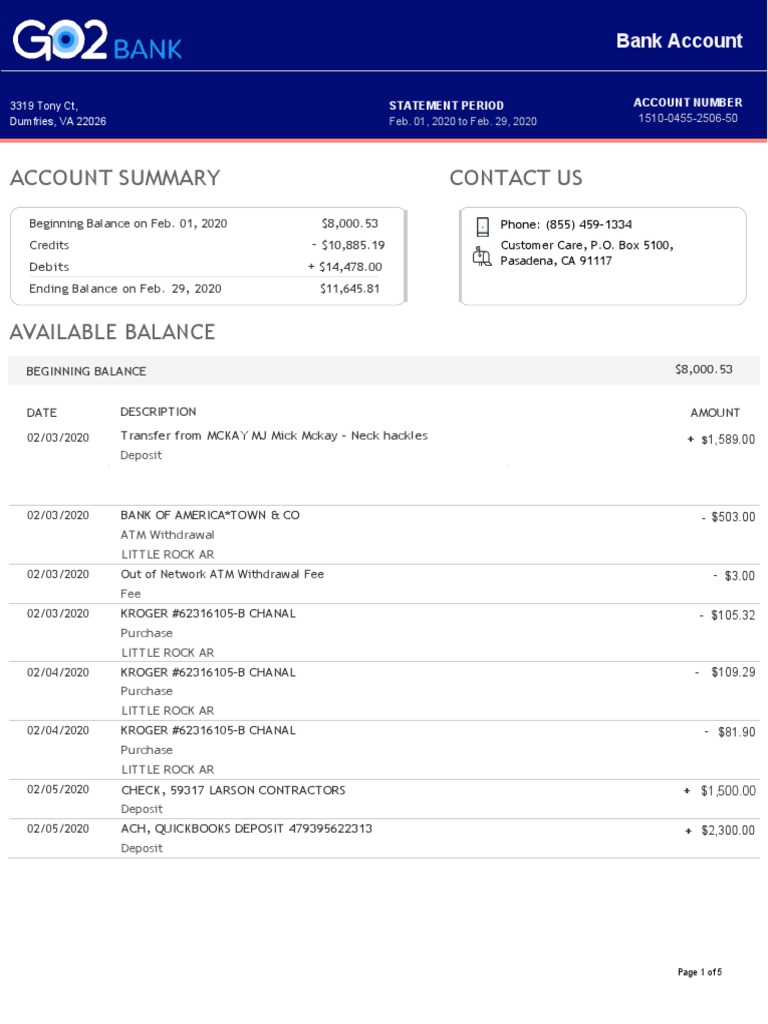The width and height of the screenshot is (768, 1024).
Task: Click the phone icon in Contact Us
Action: (x=482, y=226)
